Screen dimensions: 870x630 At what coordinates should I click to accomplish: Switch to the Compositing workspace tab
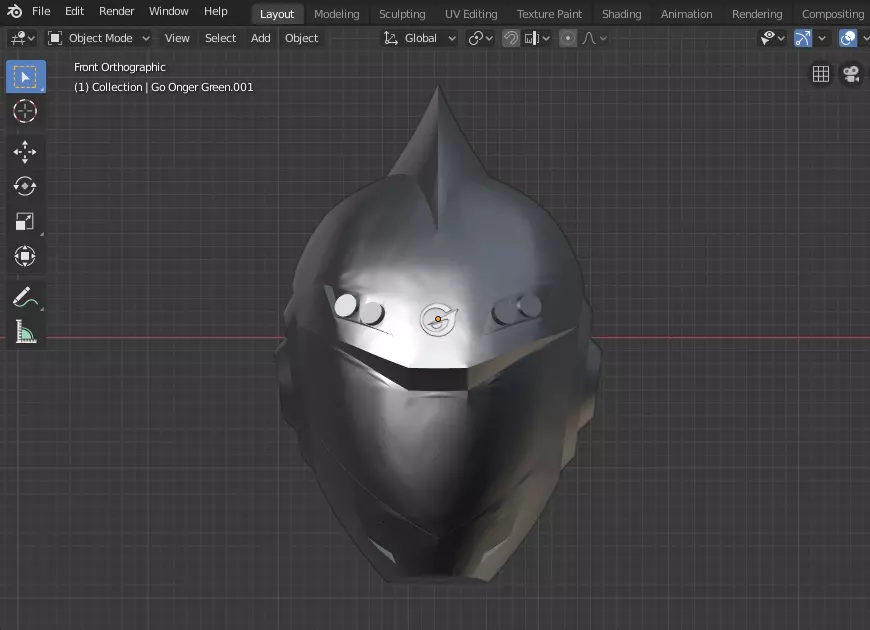[x=833, y=14]
